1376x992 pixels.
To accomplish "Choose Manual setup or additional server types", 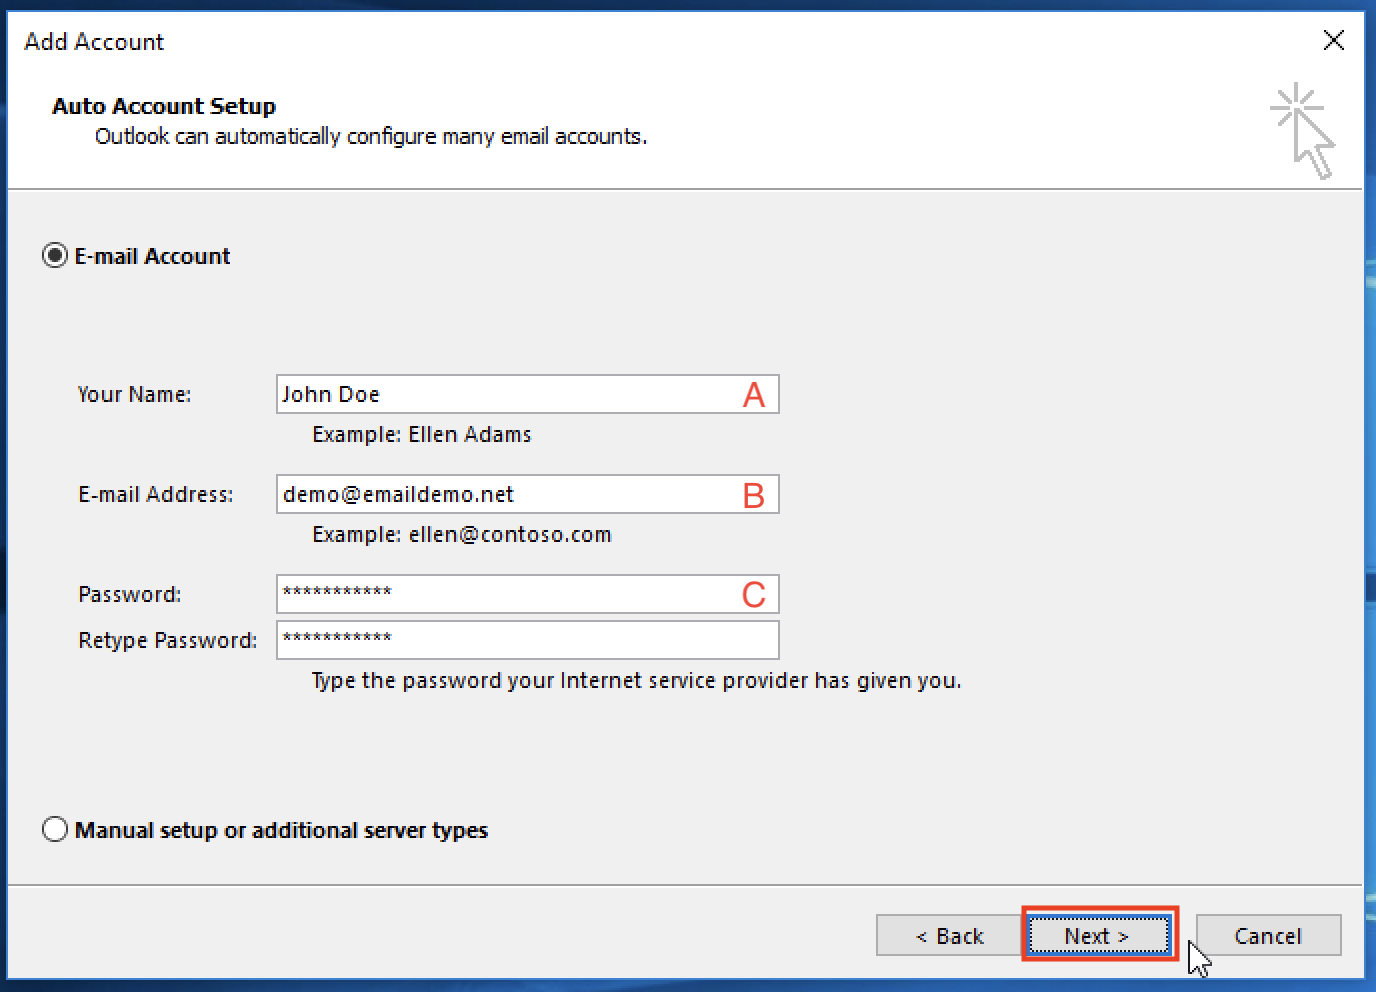I will [x=55, y=830].
